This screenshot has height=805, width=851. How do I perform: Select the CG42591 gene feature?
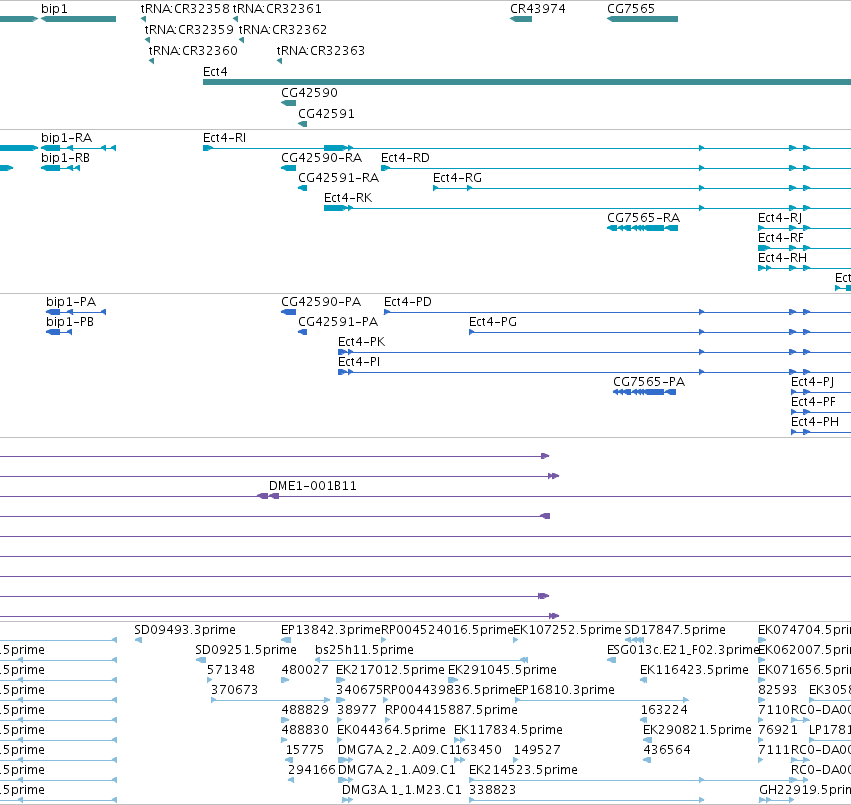point(303,124)
